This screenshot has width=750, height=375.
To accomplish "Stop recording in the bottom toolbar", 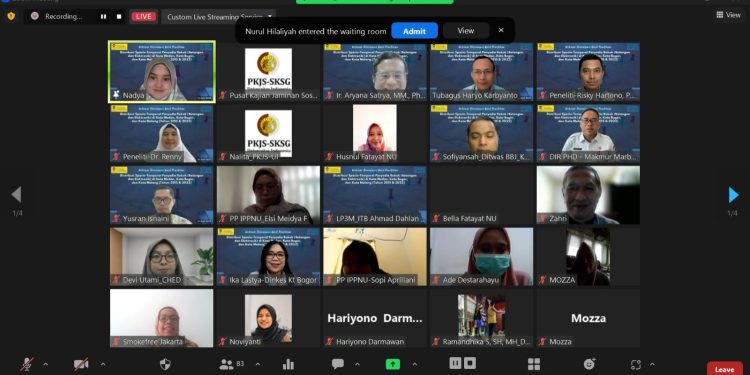I will pos(470,364).
